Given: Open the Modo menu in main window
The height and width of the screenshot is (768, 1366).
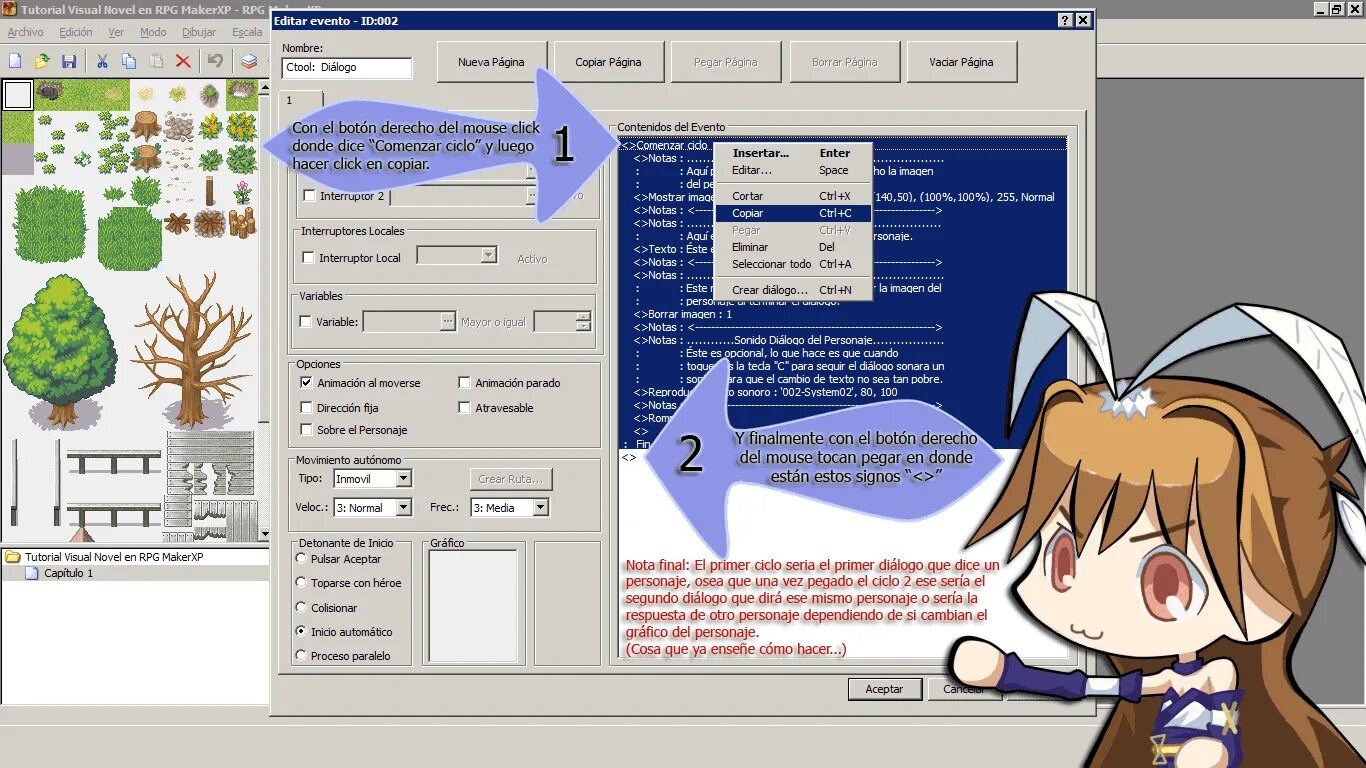Looking at the screenshot, I should click(153, 33).
